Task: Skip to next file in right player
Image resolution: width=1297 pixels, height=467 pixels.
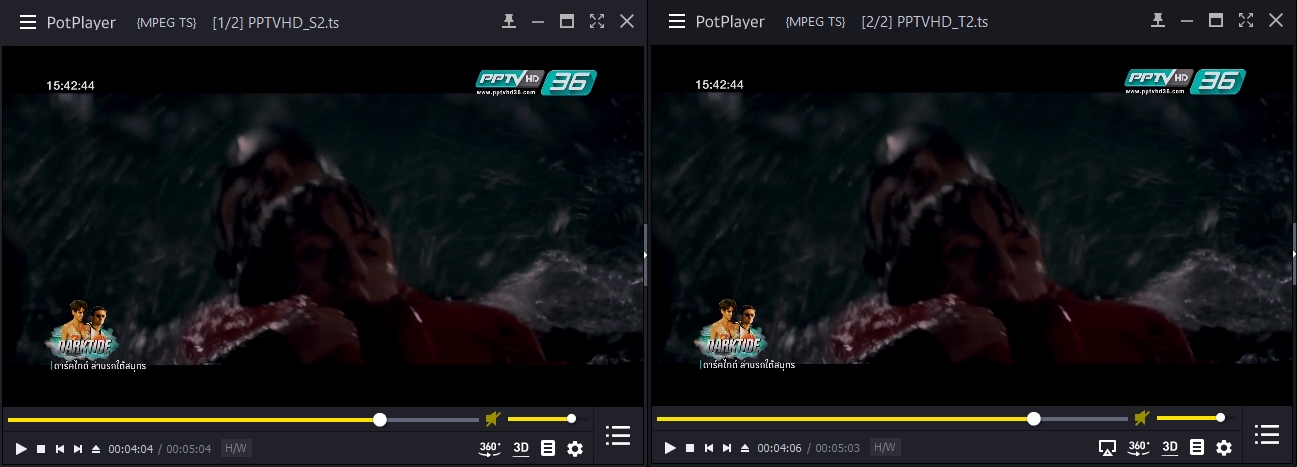Action: point(727,449)
